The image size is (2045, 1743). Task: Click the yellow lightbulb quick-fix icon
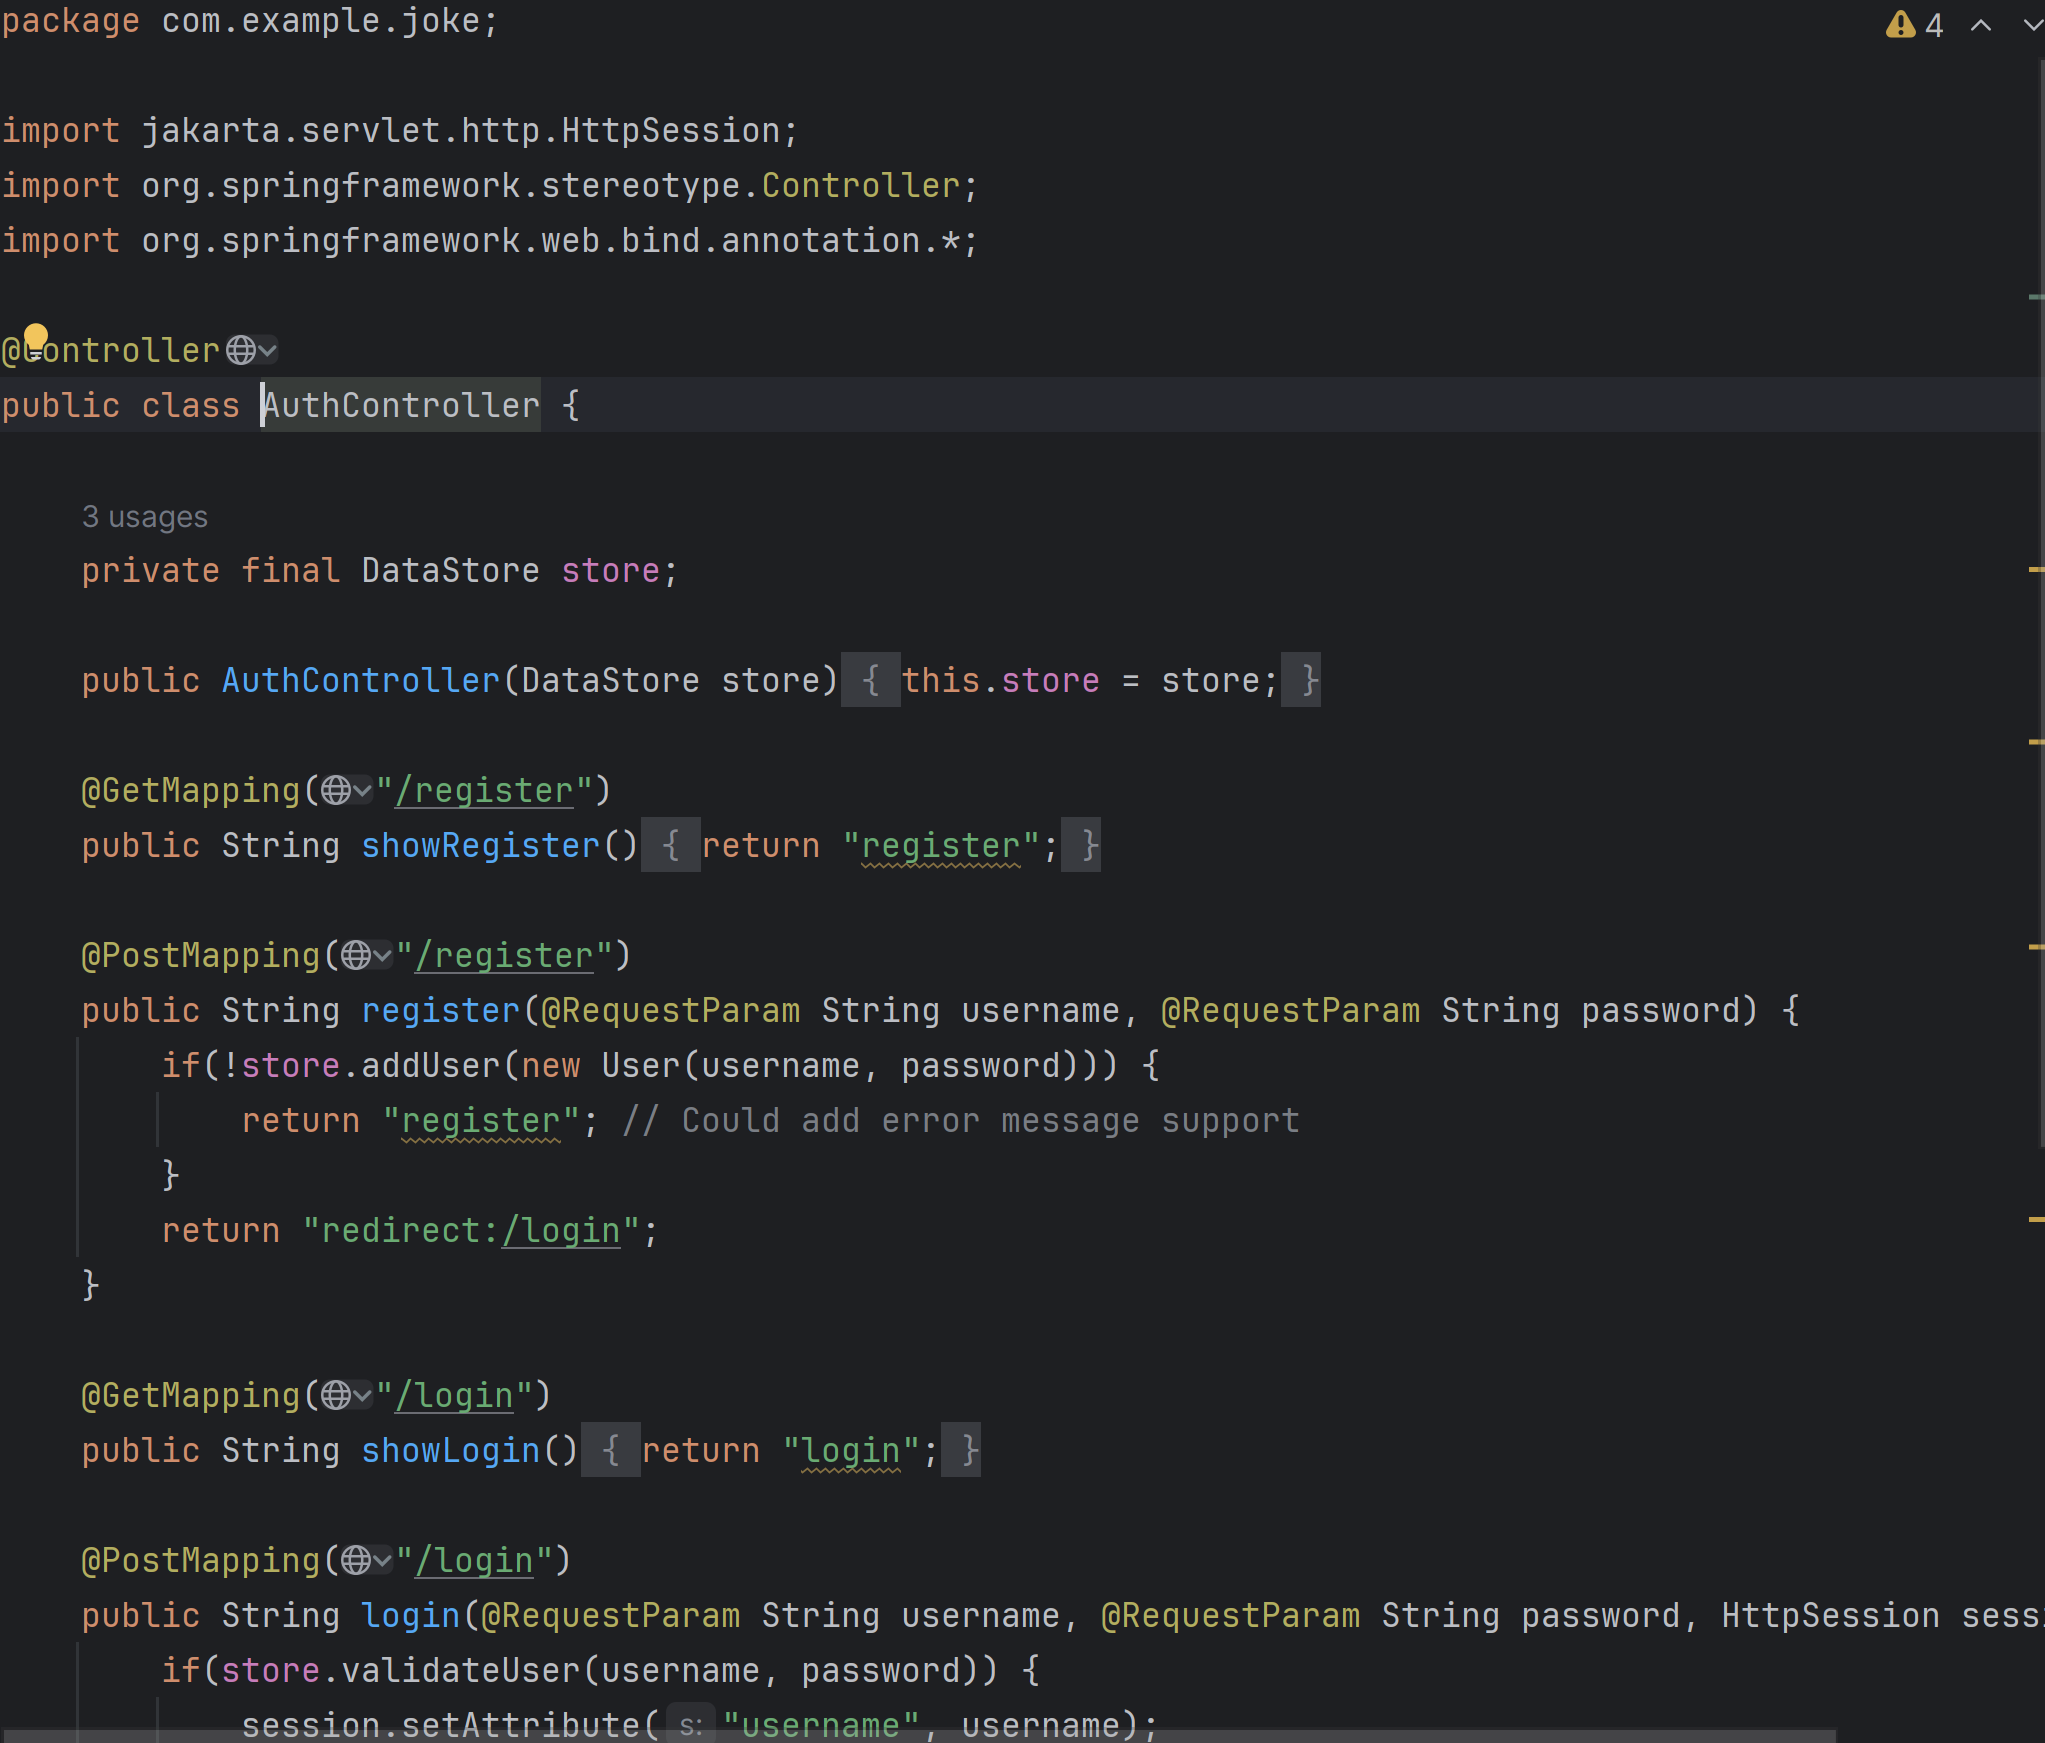(x=36, y=337)
